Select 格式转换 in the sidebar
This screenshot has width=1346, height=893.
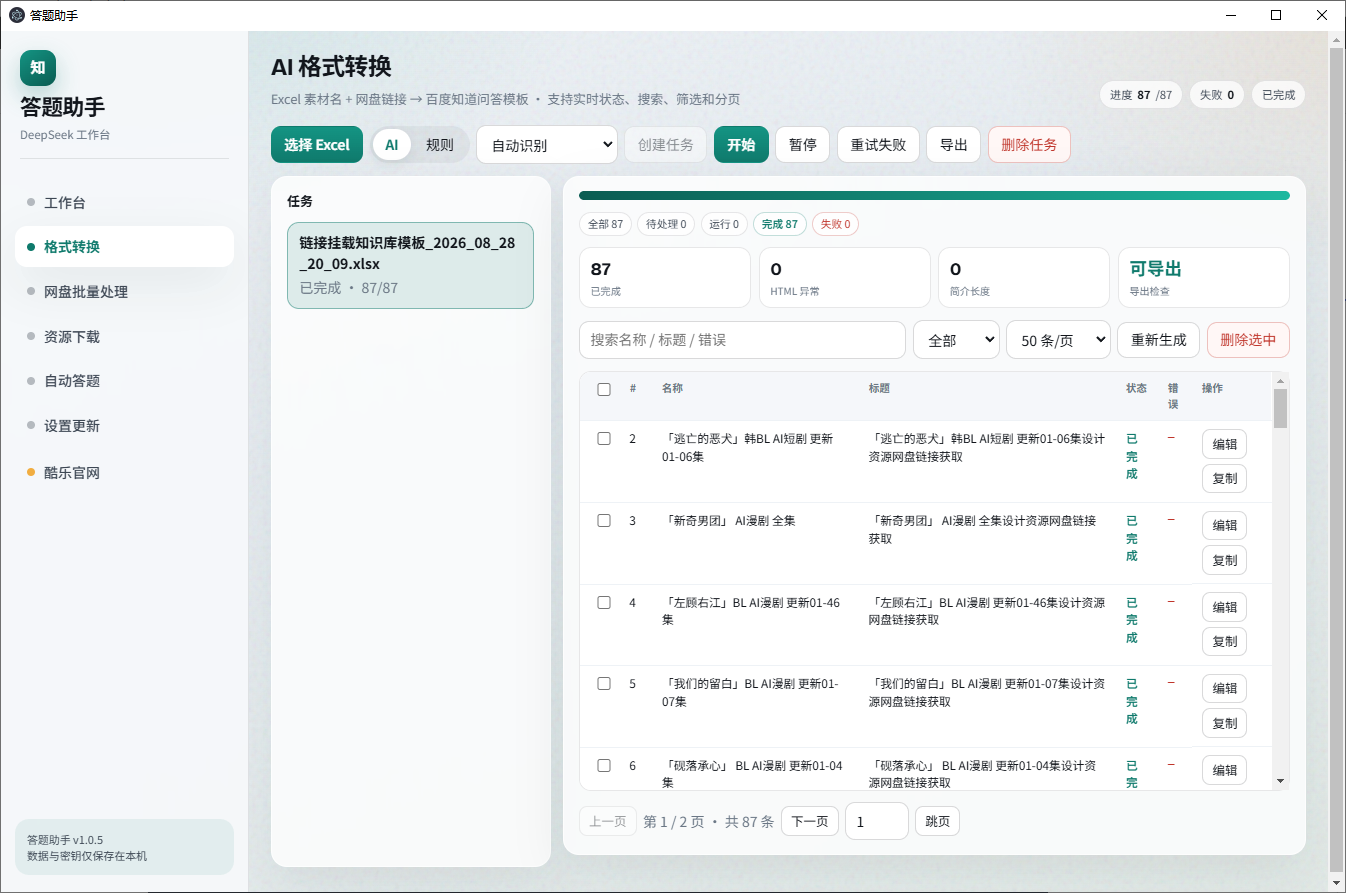tap(124, 247)
